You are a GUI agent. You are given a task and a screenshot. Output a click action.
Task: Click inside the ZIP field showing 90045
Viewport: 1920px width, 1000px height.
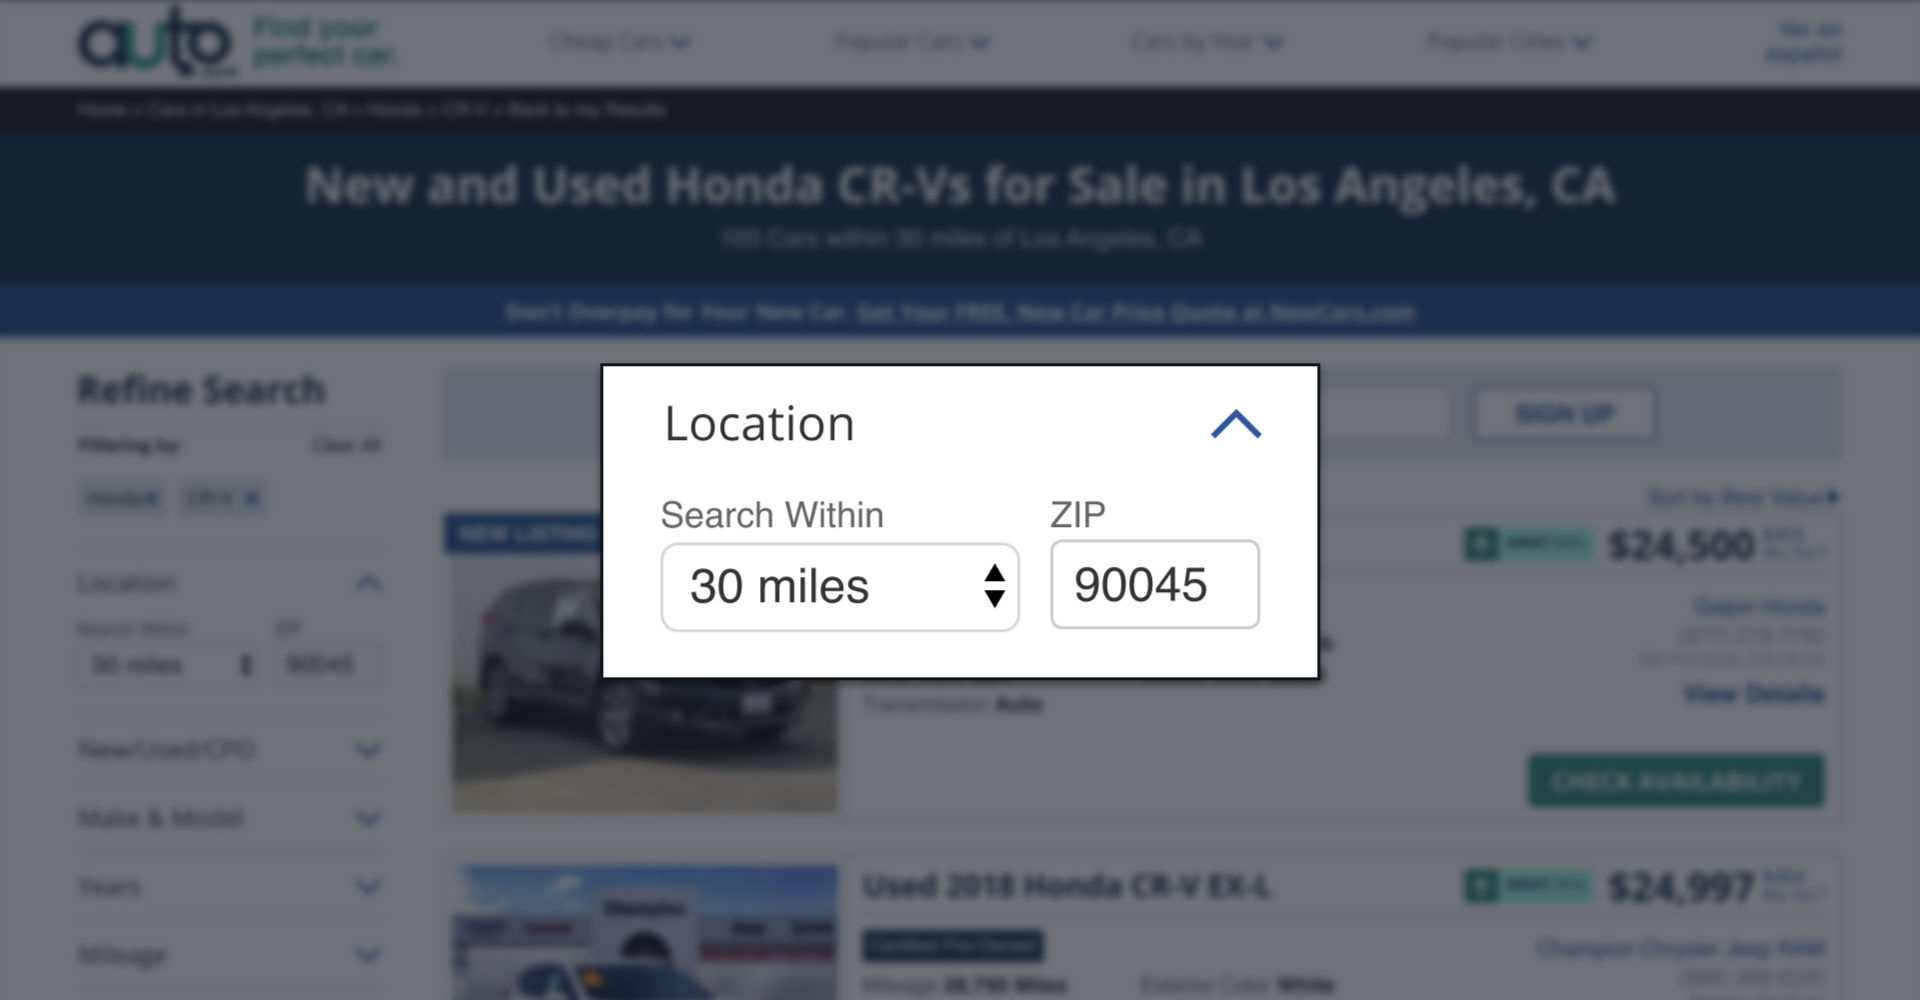pyautogui.click(x=1154, y=586)
